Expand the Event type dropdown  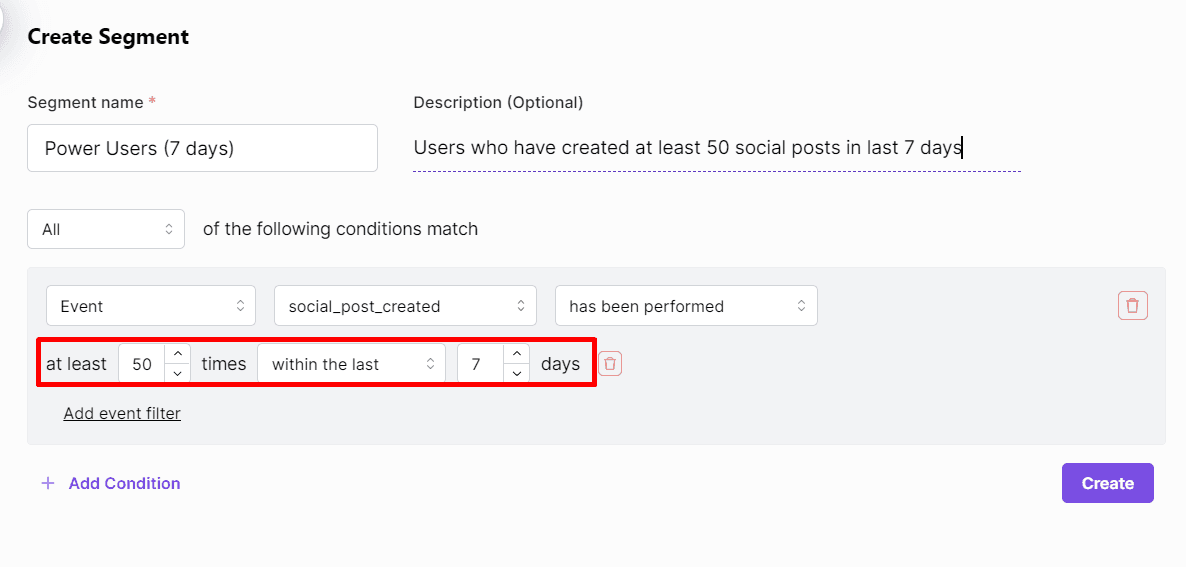(x=151, y=306)
